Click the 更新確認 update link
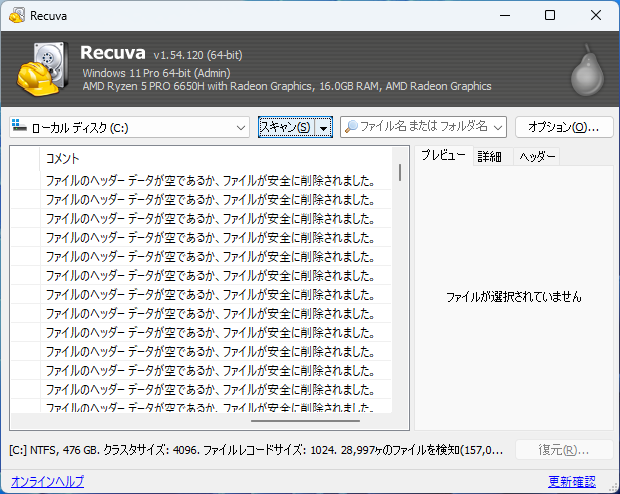 pos(572,481)
